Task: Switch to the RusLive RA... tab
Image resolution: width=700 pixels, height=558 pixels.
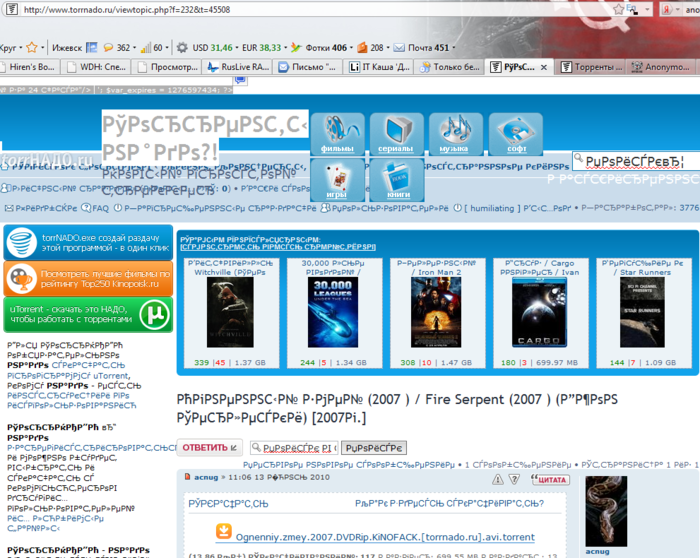Action: click(x=239, y=67)
